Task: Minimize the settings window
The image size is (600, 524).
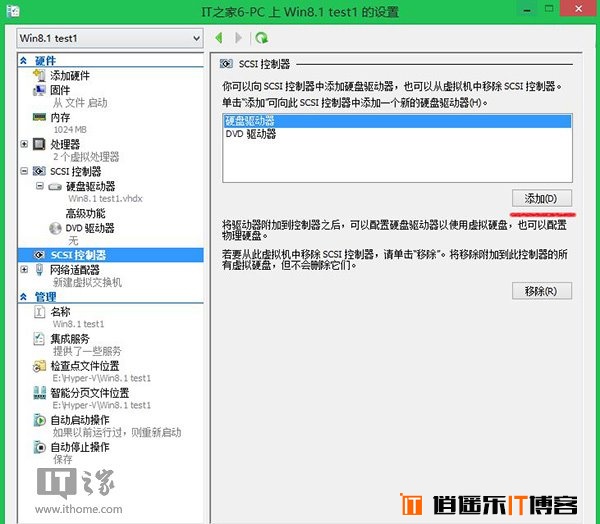Action: [527, 9]
